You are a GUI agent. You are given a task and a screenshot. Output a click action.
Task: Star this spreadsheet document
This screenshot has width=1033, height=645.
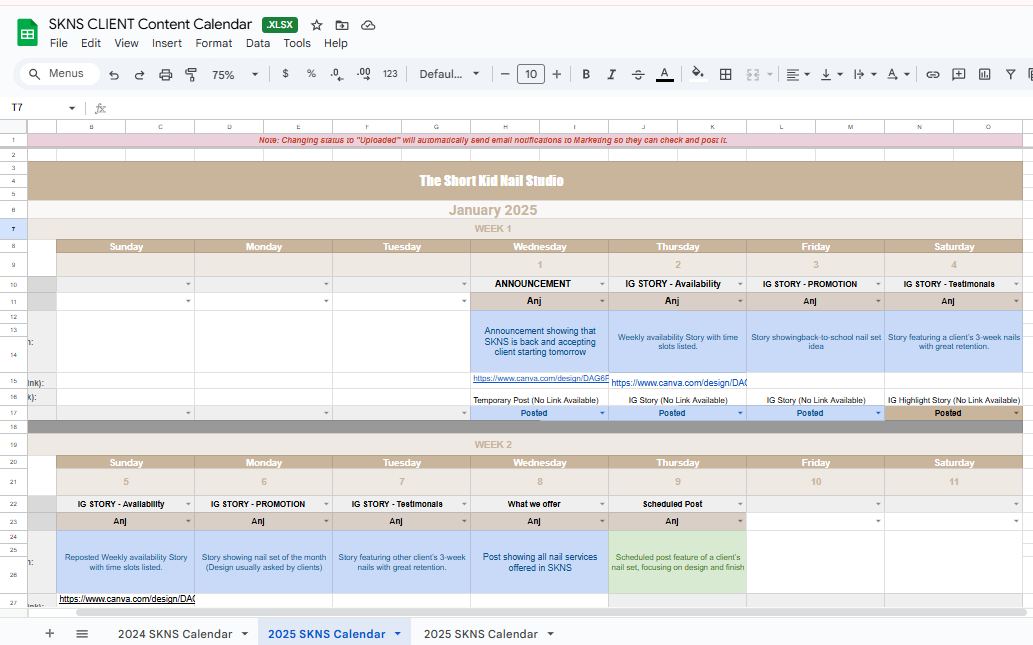click(x=317, y=25)
